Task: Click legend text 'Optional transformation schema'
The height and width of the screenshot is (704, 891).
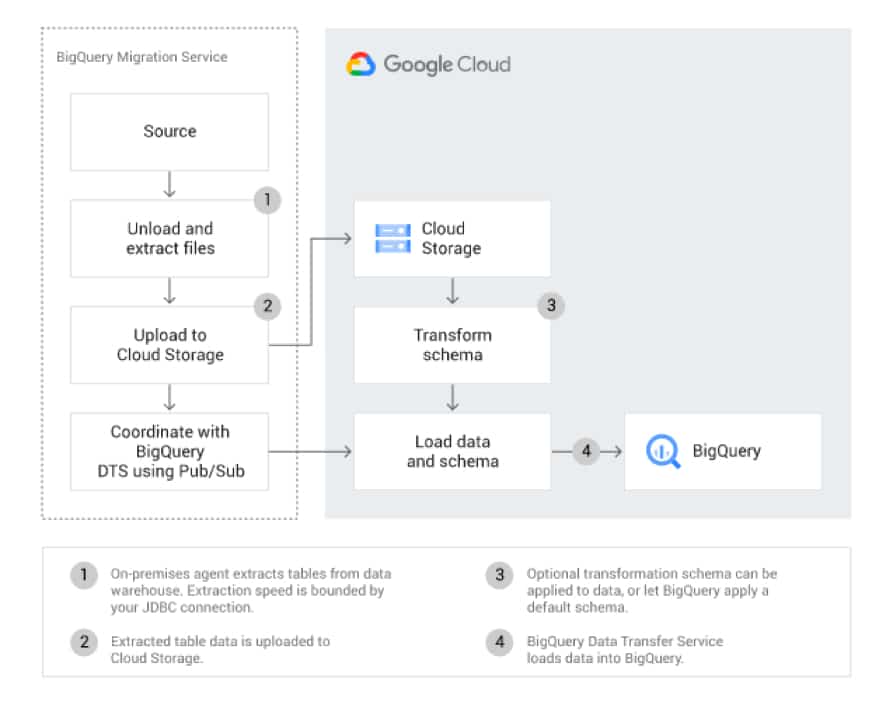Action: pos(652,590)
